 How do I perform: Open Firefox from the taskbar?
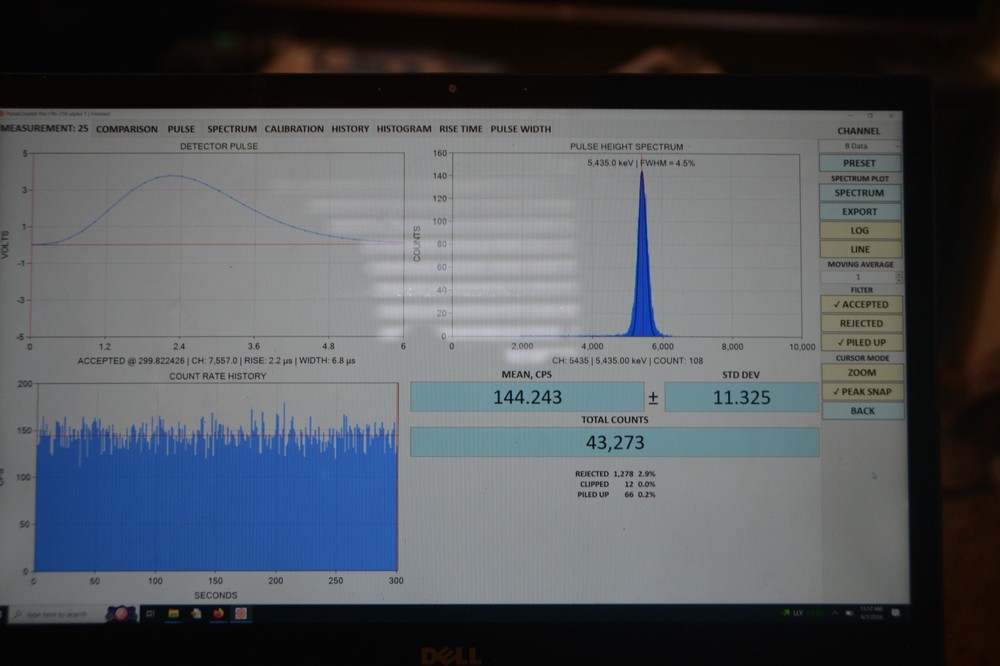pos(218,614)
